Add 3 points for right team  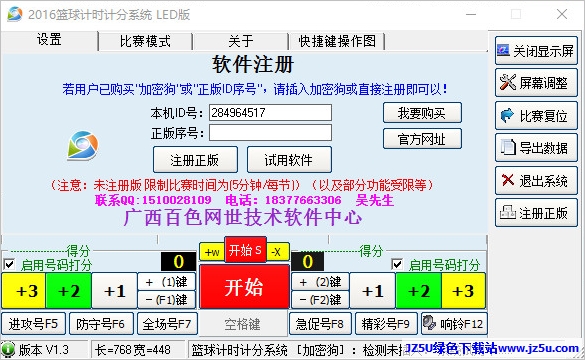point(463,291)
